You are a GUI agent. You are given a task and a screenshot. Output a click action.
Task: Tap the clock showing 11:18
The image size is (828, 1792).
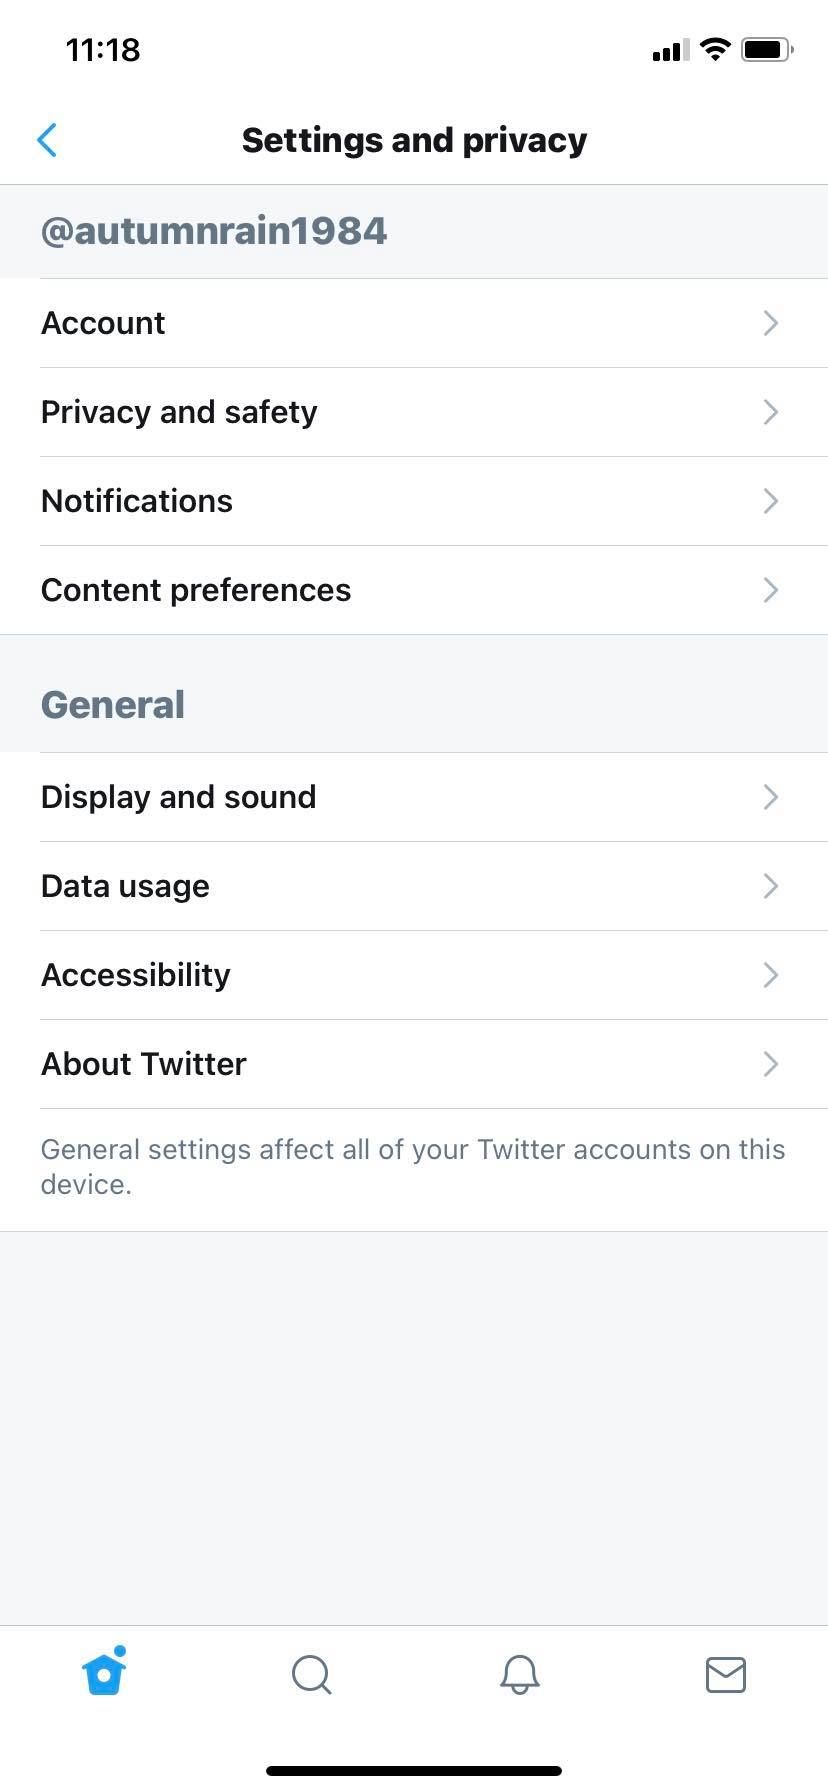[101, 49]
